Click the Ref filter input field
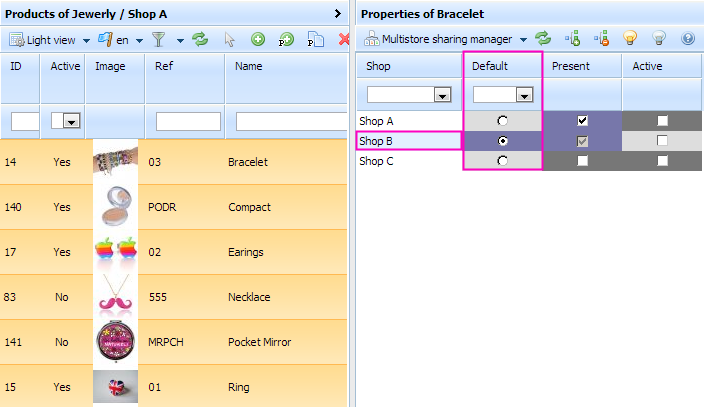The width and height of the screenshot is (704, 407). point(188,121)
